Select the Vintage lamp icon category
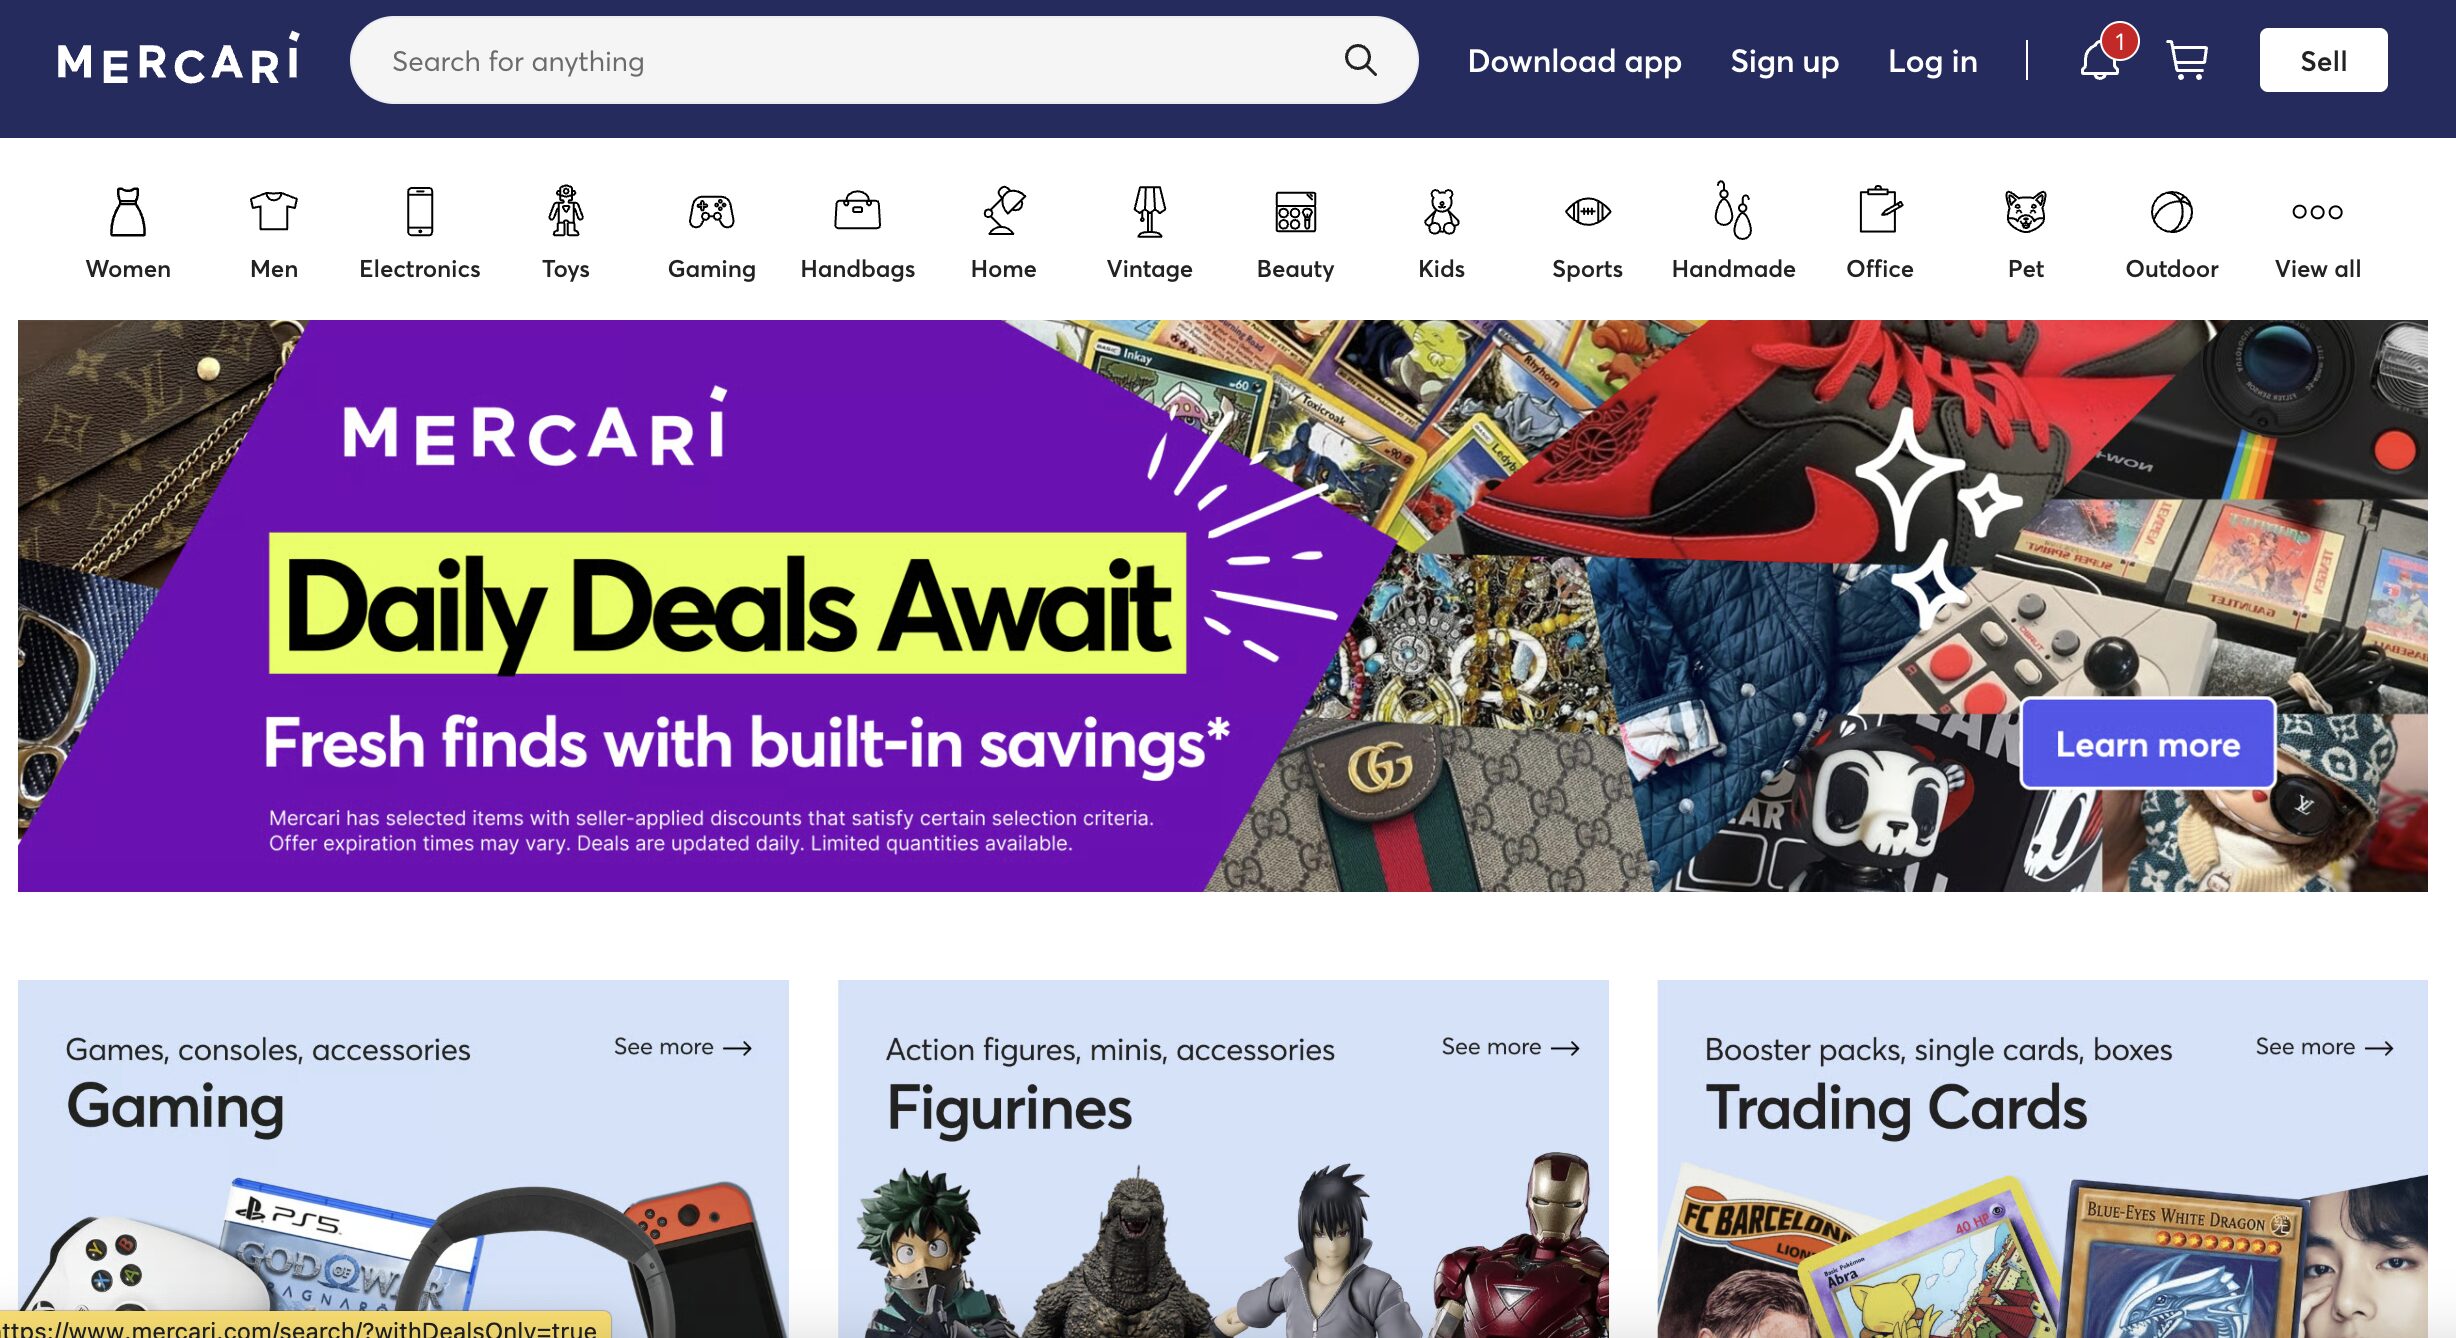This screenshot has height=1338, width=2456. click(1150, 211)
